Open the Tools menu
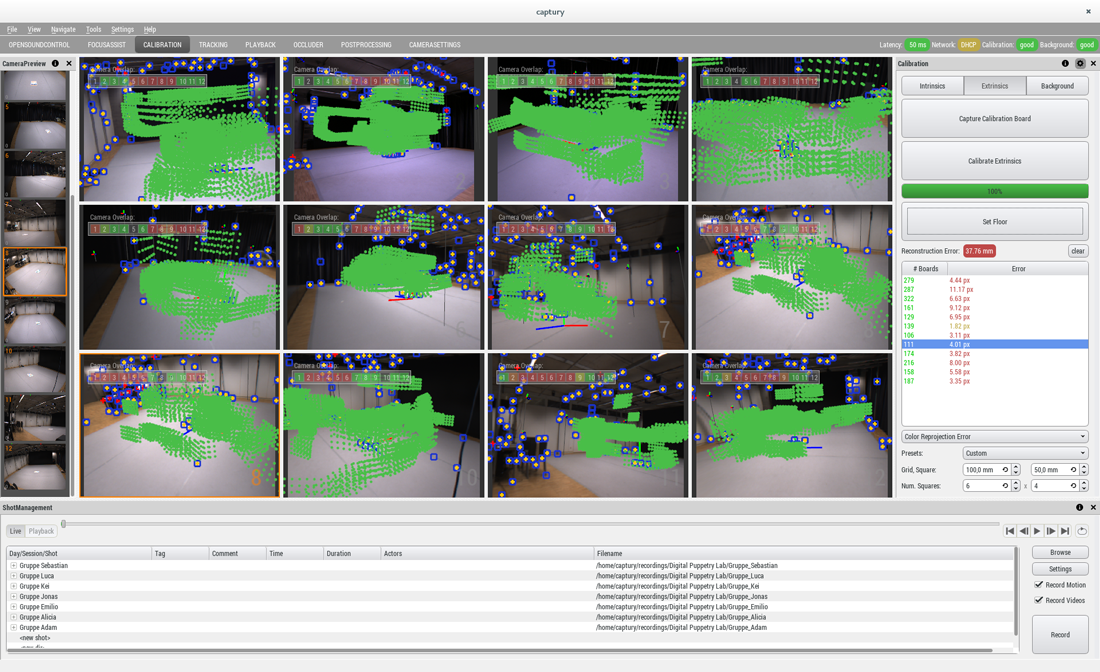The image size is (1100, 672). pos(93,29)
